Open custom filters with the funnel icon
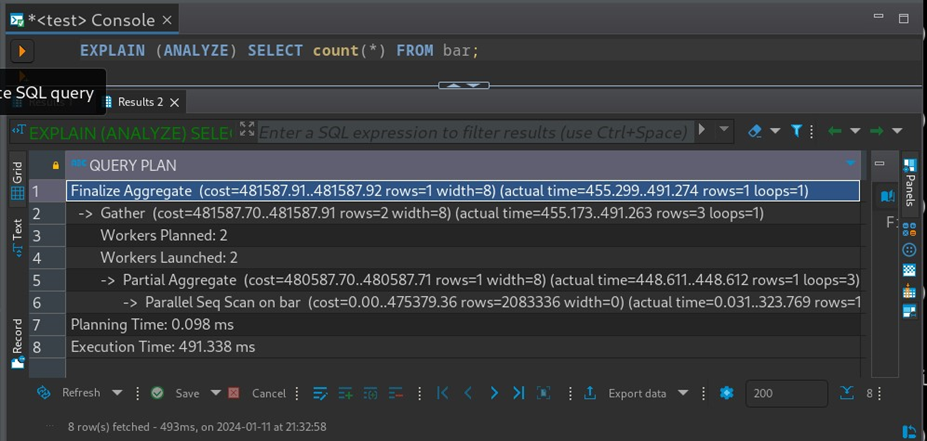 point(796,131)
